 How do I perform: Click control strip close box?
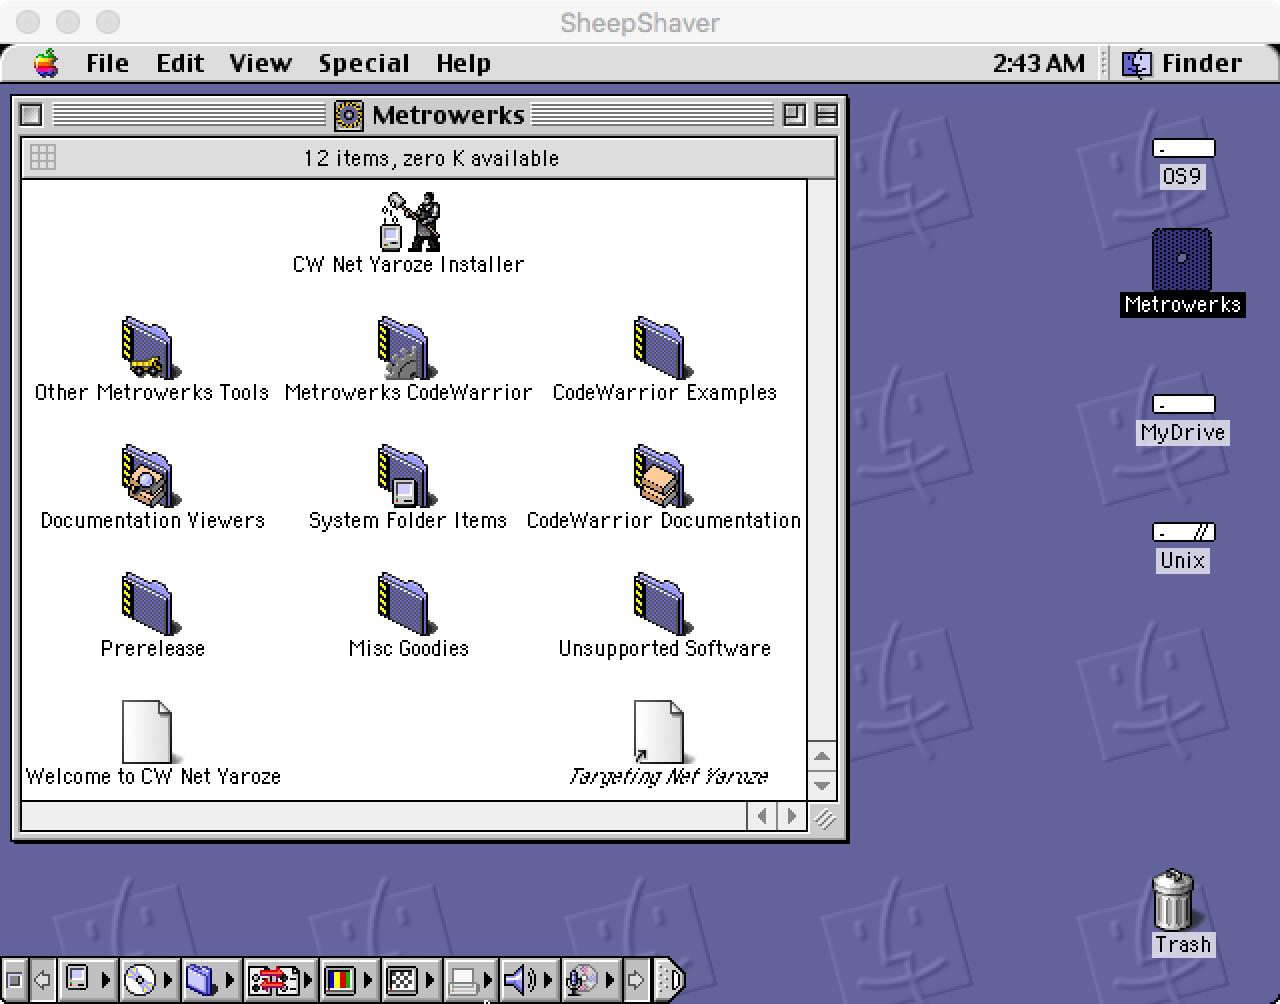tap(15, 980)
